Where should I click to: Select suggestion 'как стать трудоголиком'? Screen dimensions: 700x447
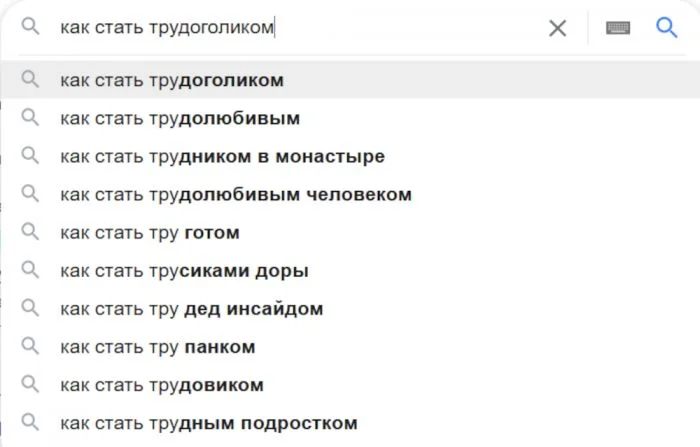pyautogui.click(x=350, y=80)
